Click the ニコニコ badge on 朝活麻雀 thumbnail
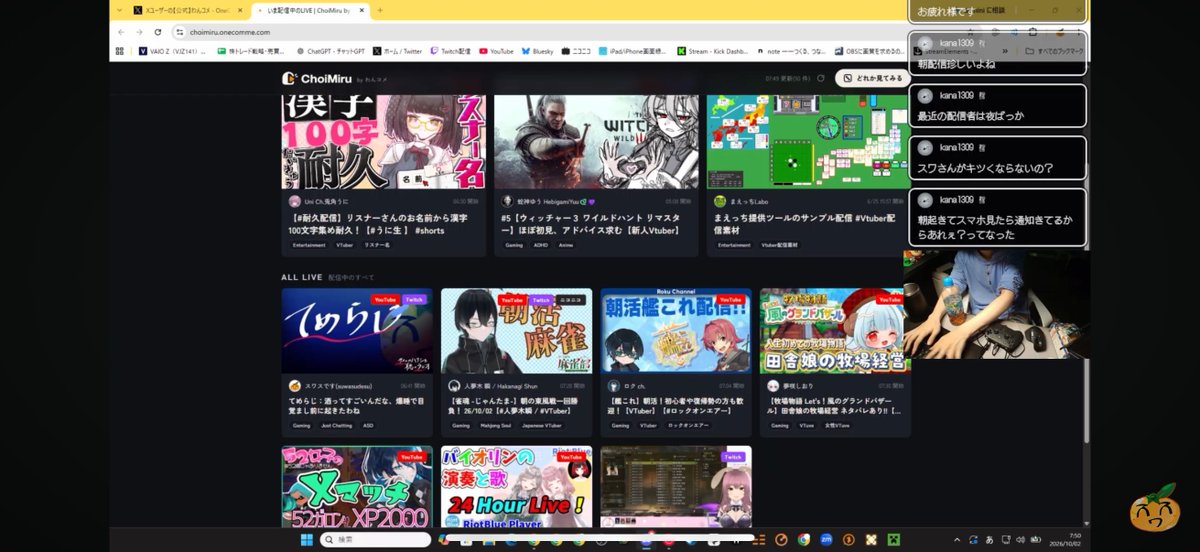 [572, 299]
